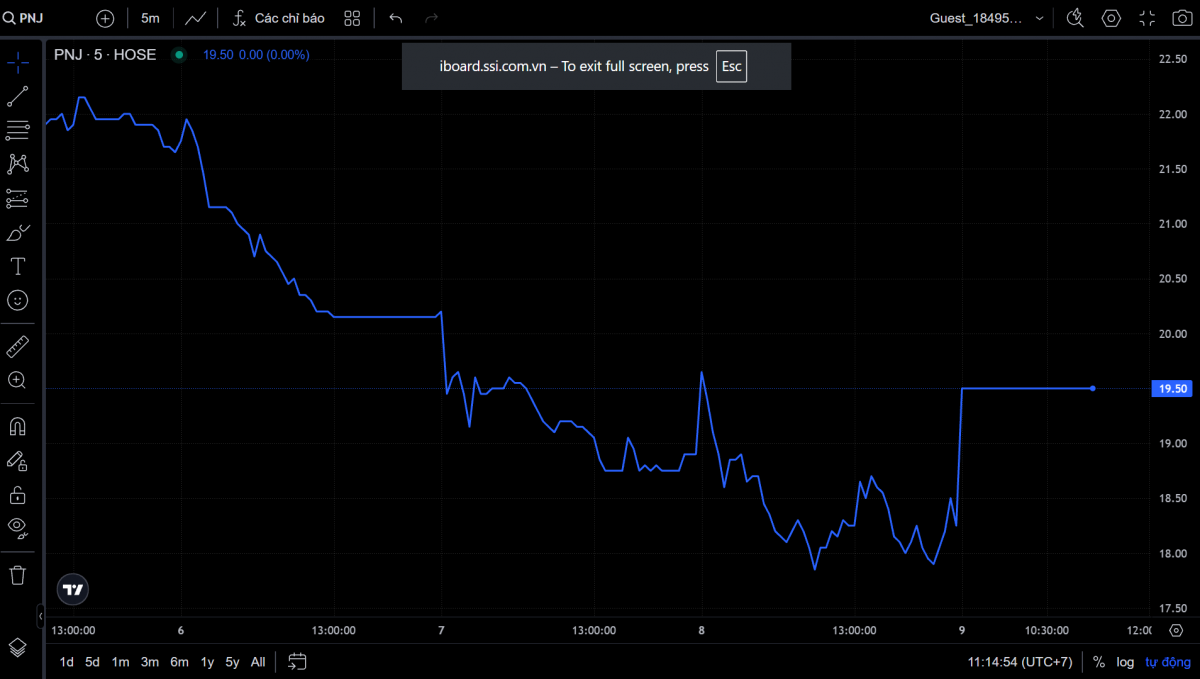Open the 5m interval dropdown
This screenshot has width=1200, height=679.
[150, 18]
